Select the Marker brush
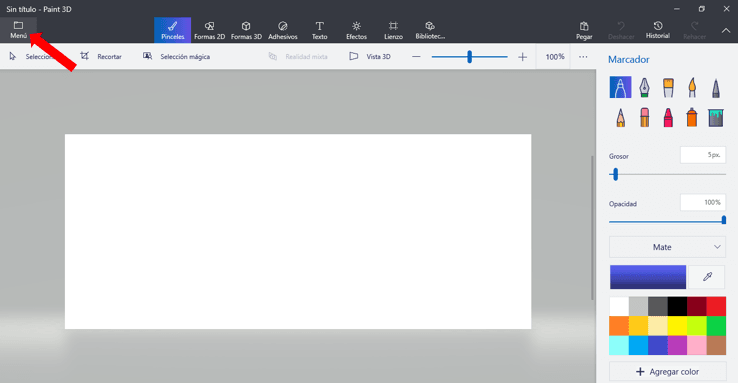 tap(620, 88)
